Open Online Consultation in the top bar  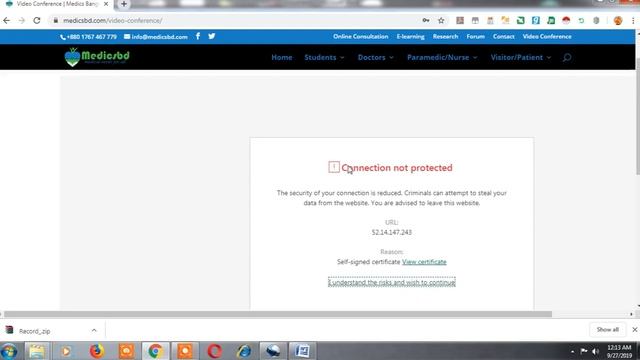pyautogui.click(x=360, y=36)
